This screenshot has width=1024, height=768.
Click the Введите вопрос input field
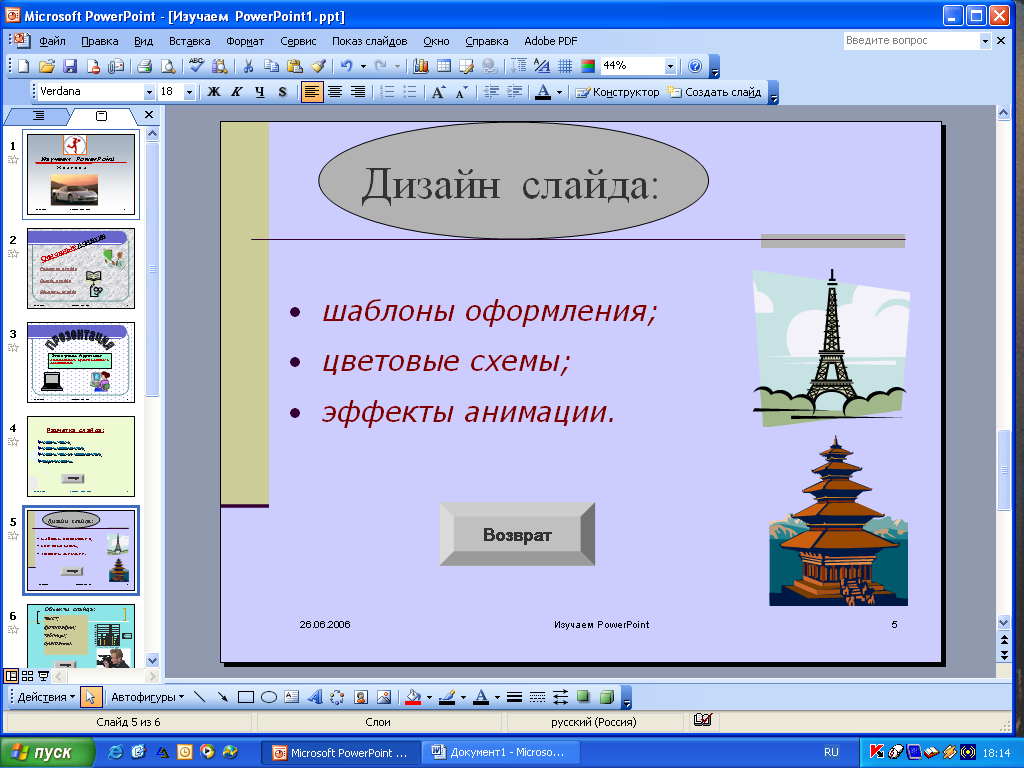coord(912,40)
